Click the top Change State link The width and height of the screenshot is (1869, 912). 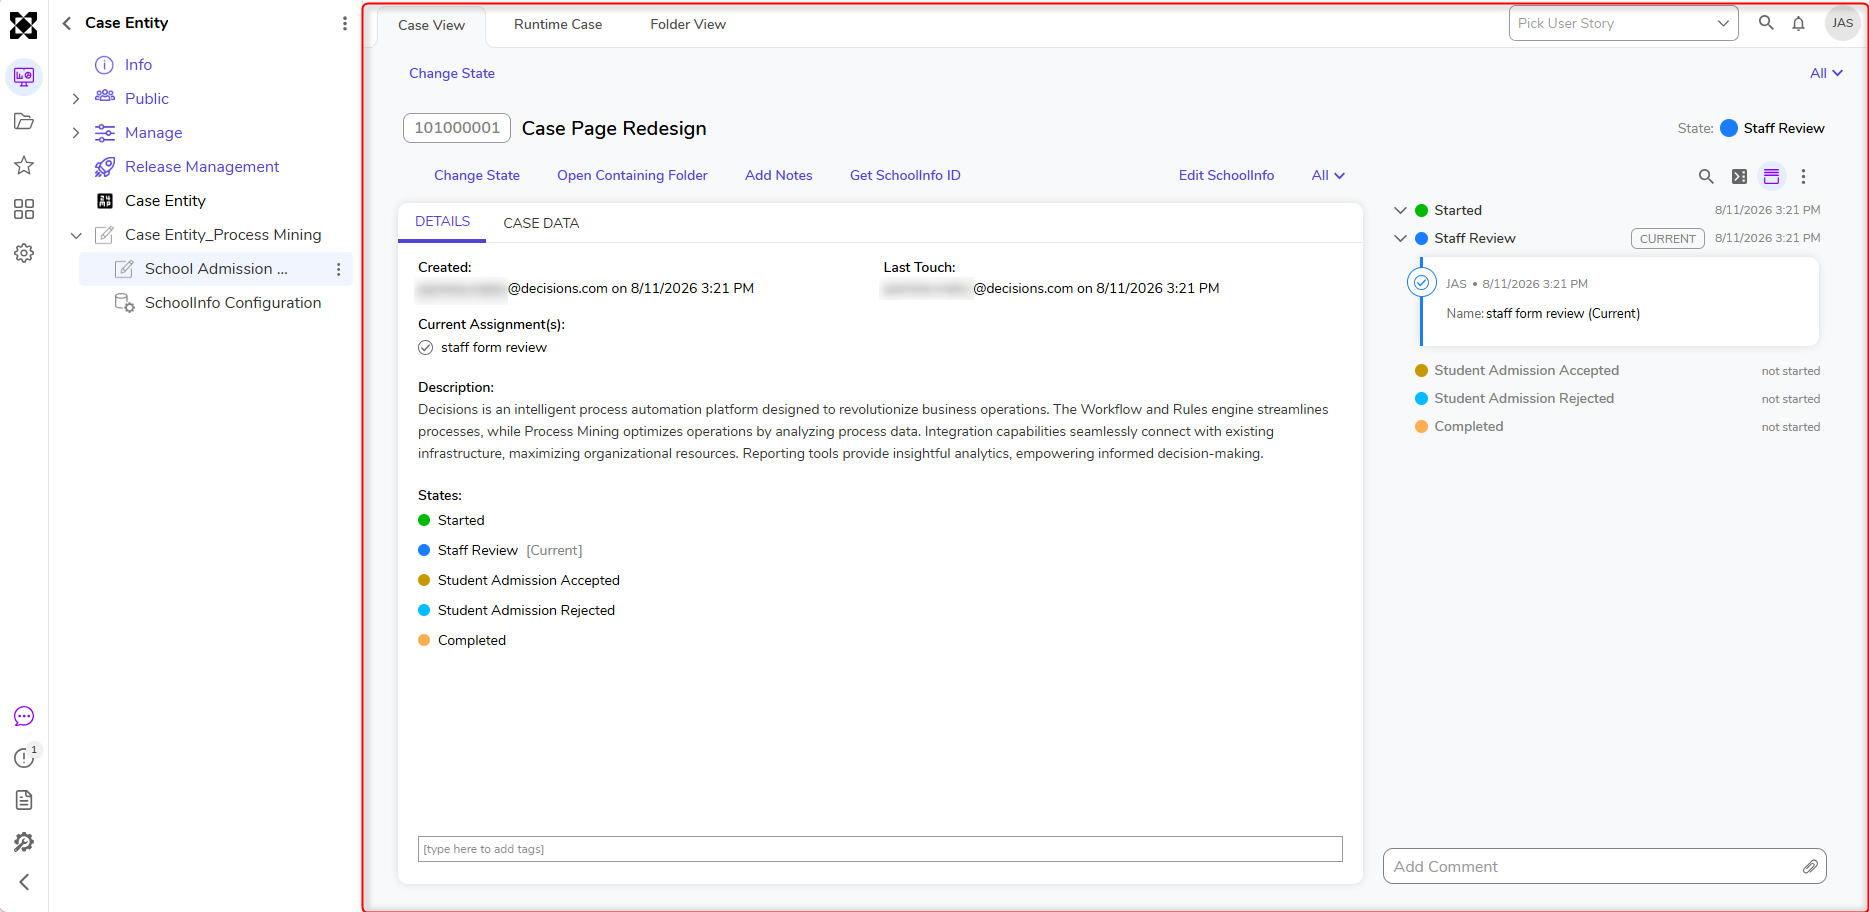452,73
